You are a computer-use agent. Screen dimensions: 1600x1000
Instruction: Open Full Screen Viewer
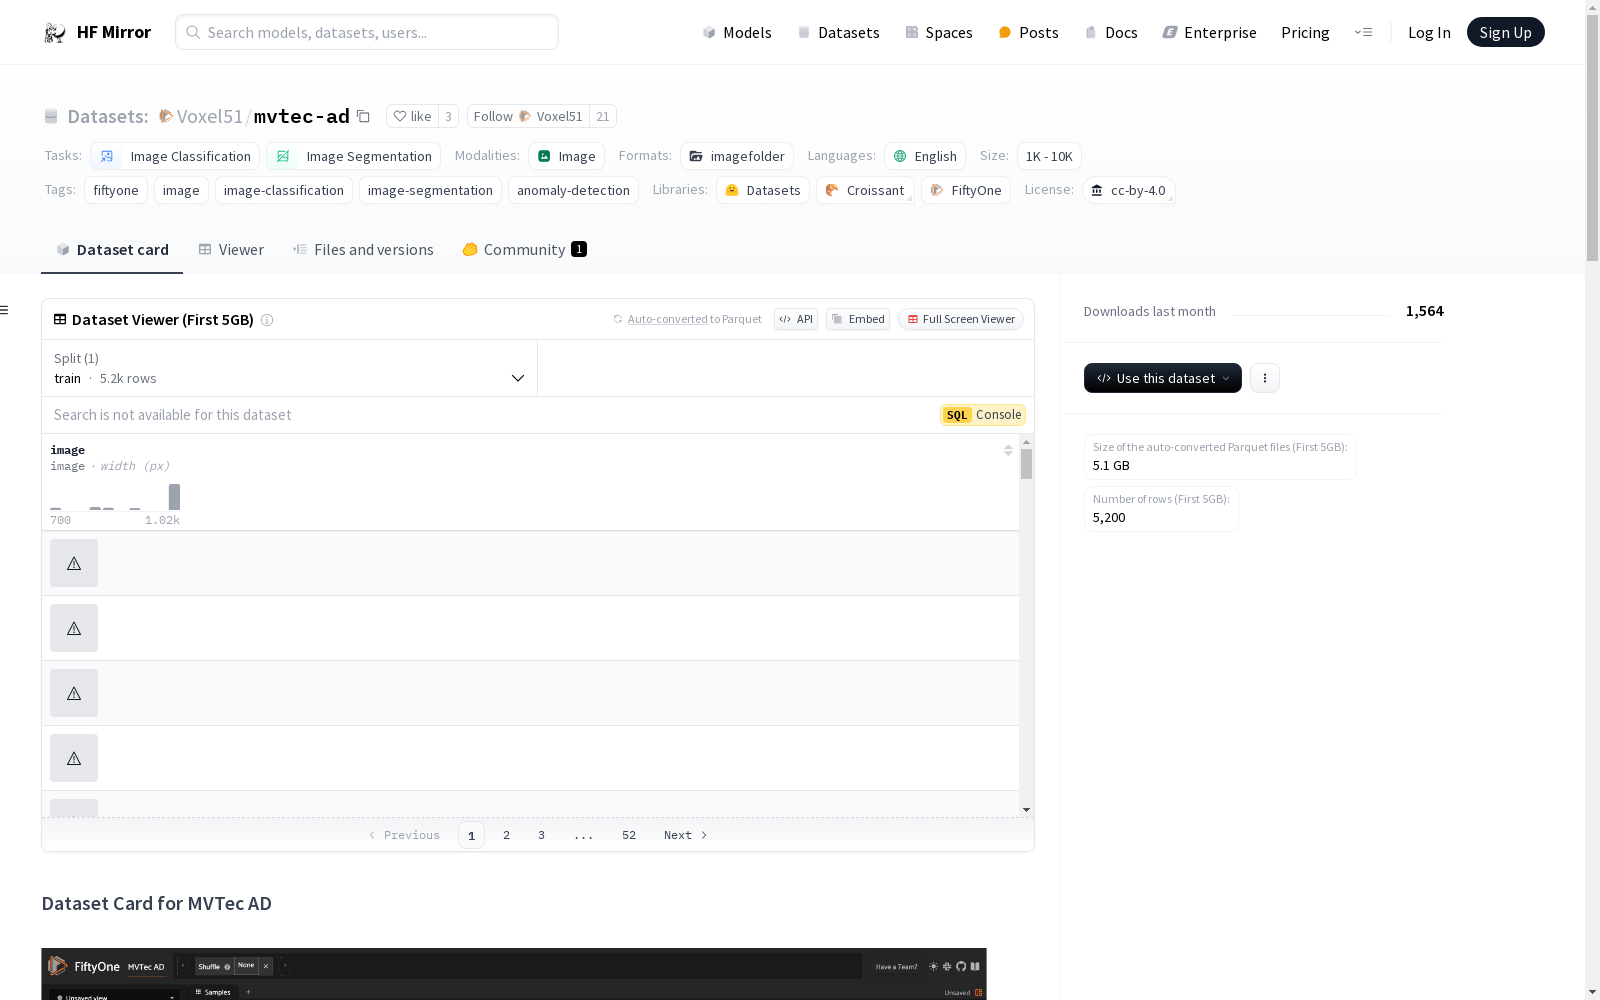click(961, 319)
